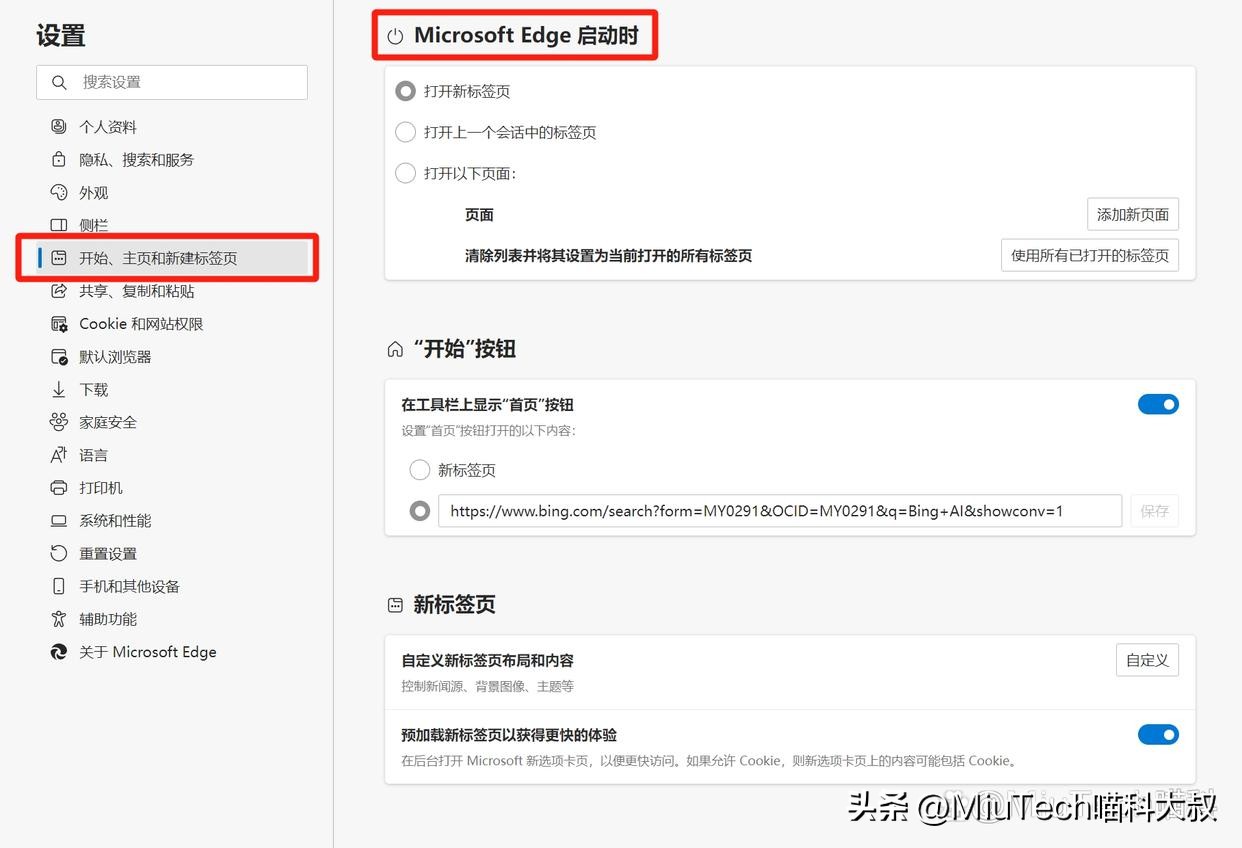Viewport: 1242px width, 848px height.
Task: Click 设置"首页"按钮打开的以下内容 text
Action: [x=489, y=430]
